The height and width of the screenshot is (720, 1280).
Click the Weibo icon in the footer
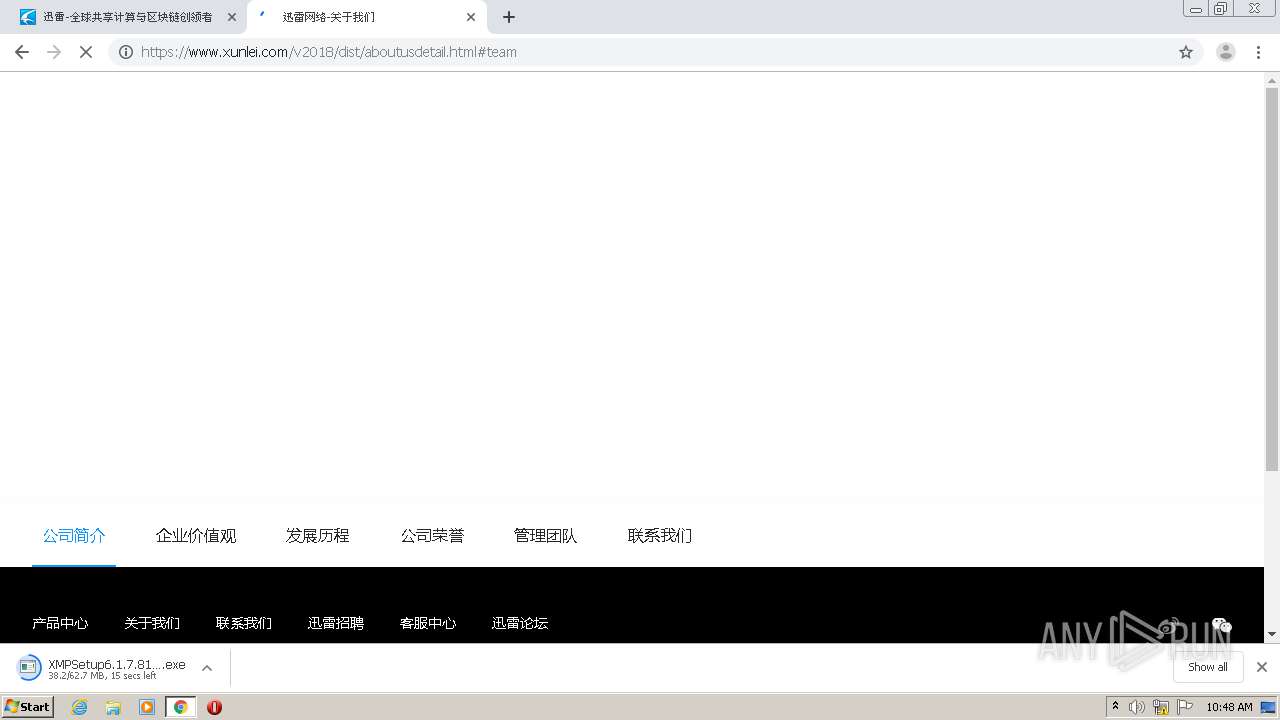point(1169,627)
